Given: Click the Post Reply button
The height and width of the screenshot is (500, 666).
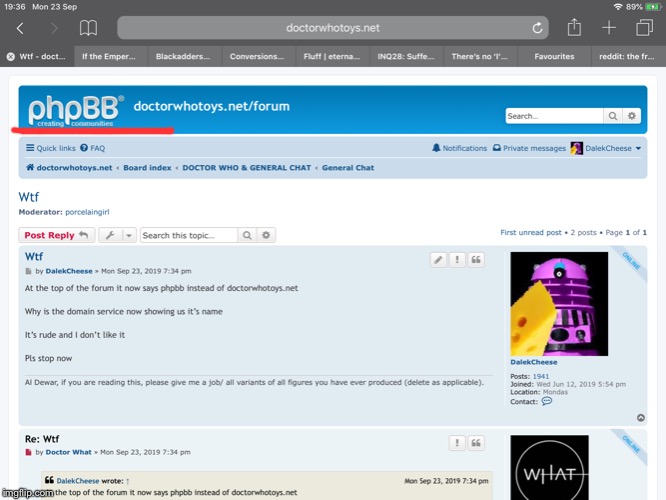Looking at the screenshot, I should coord(56,235).
